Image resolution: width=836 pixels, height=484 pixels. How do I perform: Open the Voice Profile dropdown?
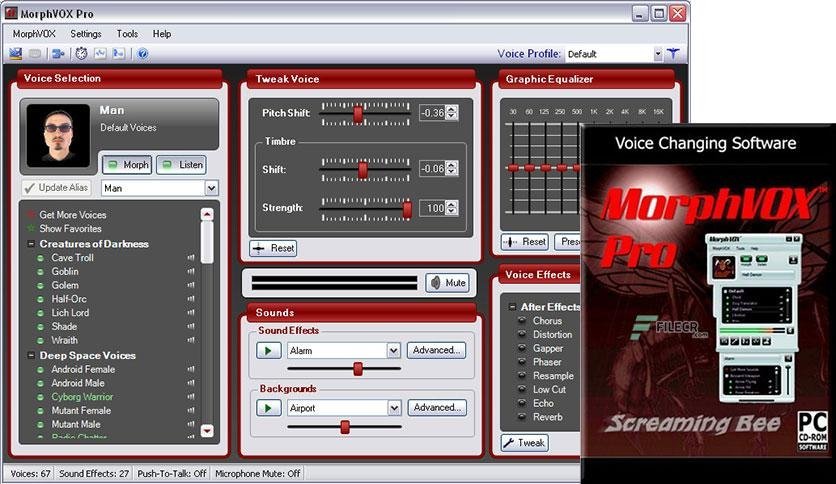pyautogui.click(x=658, y=54)
